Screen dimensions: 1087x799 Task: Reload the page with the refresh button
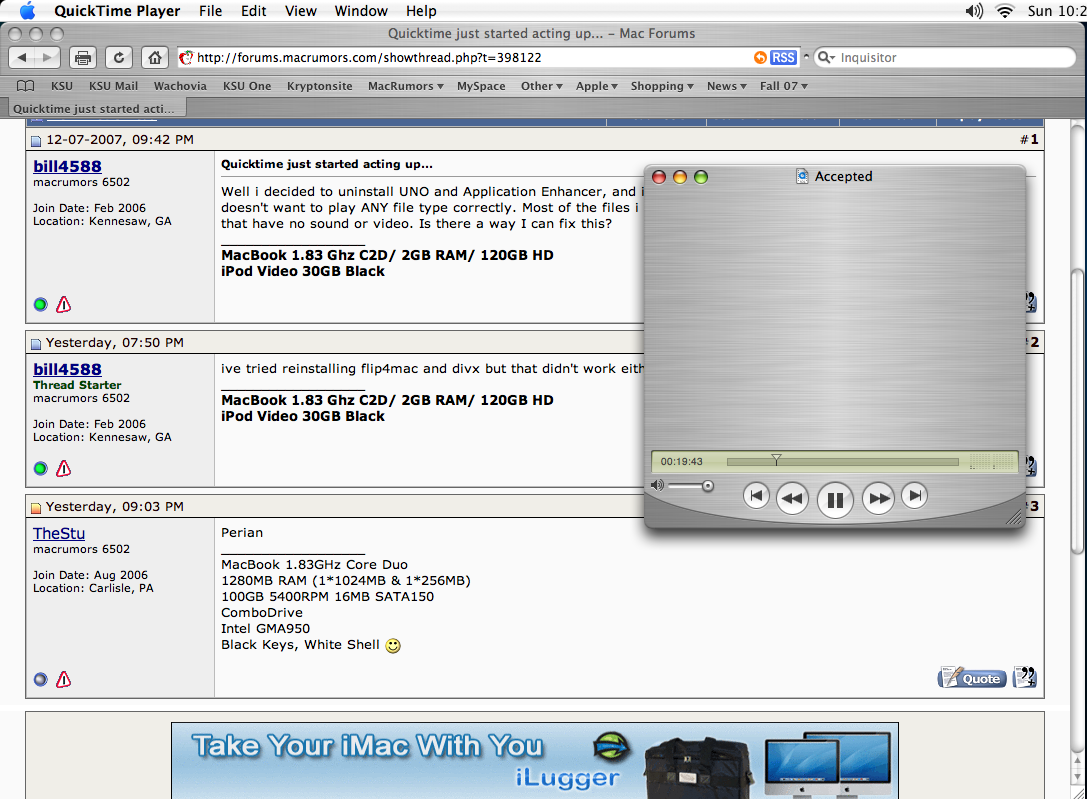click(119, 58)
